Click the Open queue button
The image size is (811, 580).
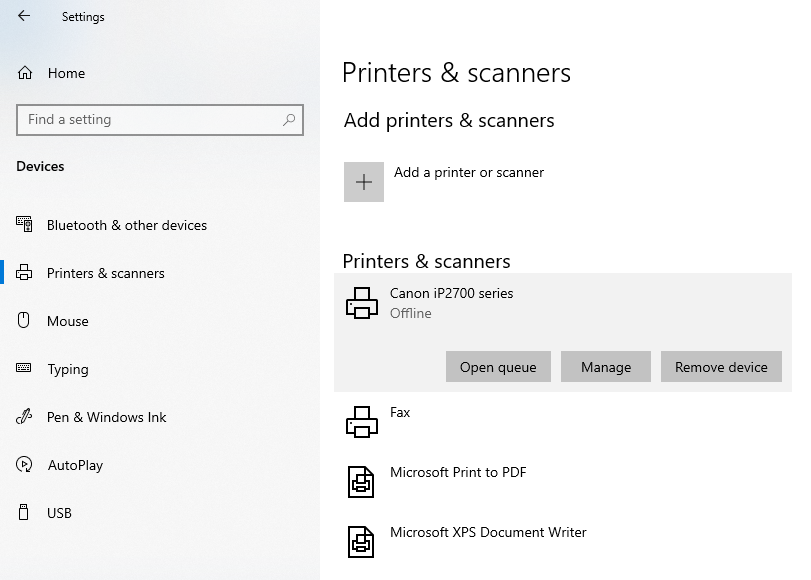(498, 366)
